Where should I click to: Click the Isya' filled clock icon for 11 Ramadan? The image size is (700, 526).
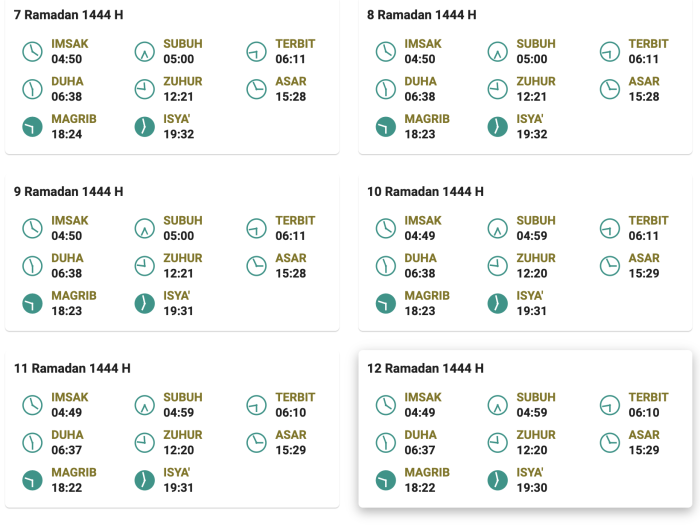pyautogui.click(x=145, y=480)
